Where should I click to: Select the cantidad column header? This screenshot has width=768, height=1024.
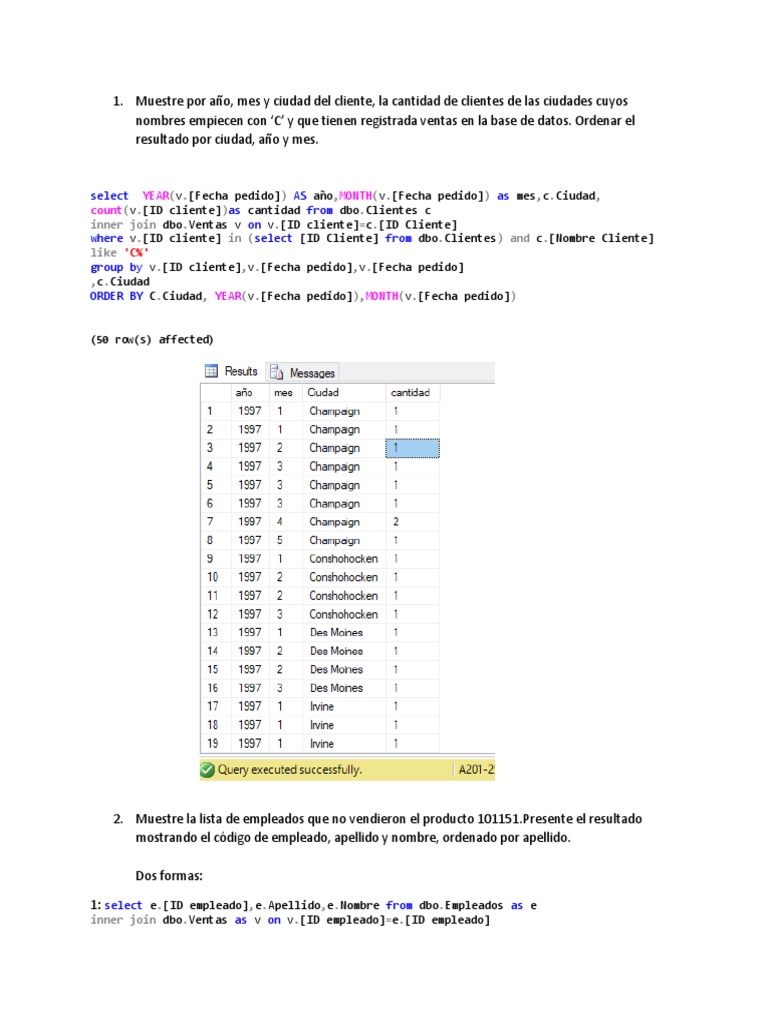coord(411,392)
